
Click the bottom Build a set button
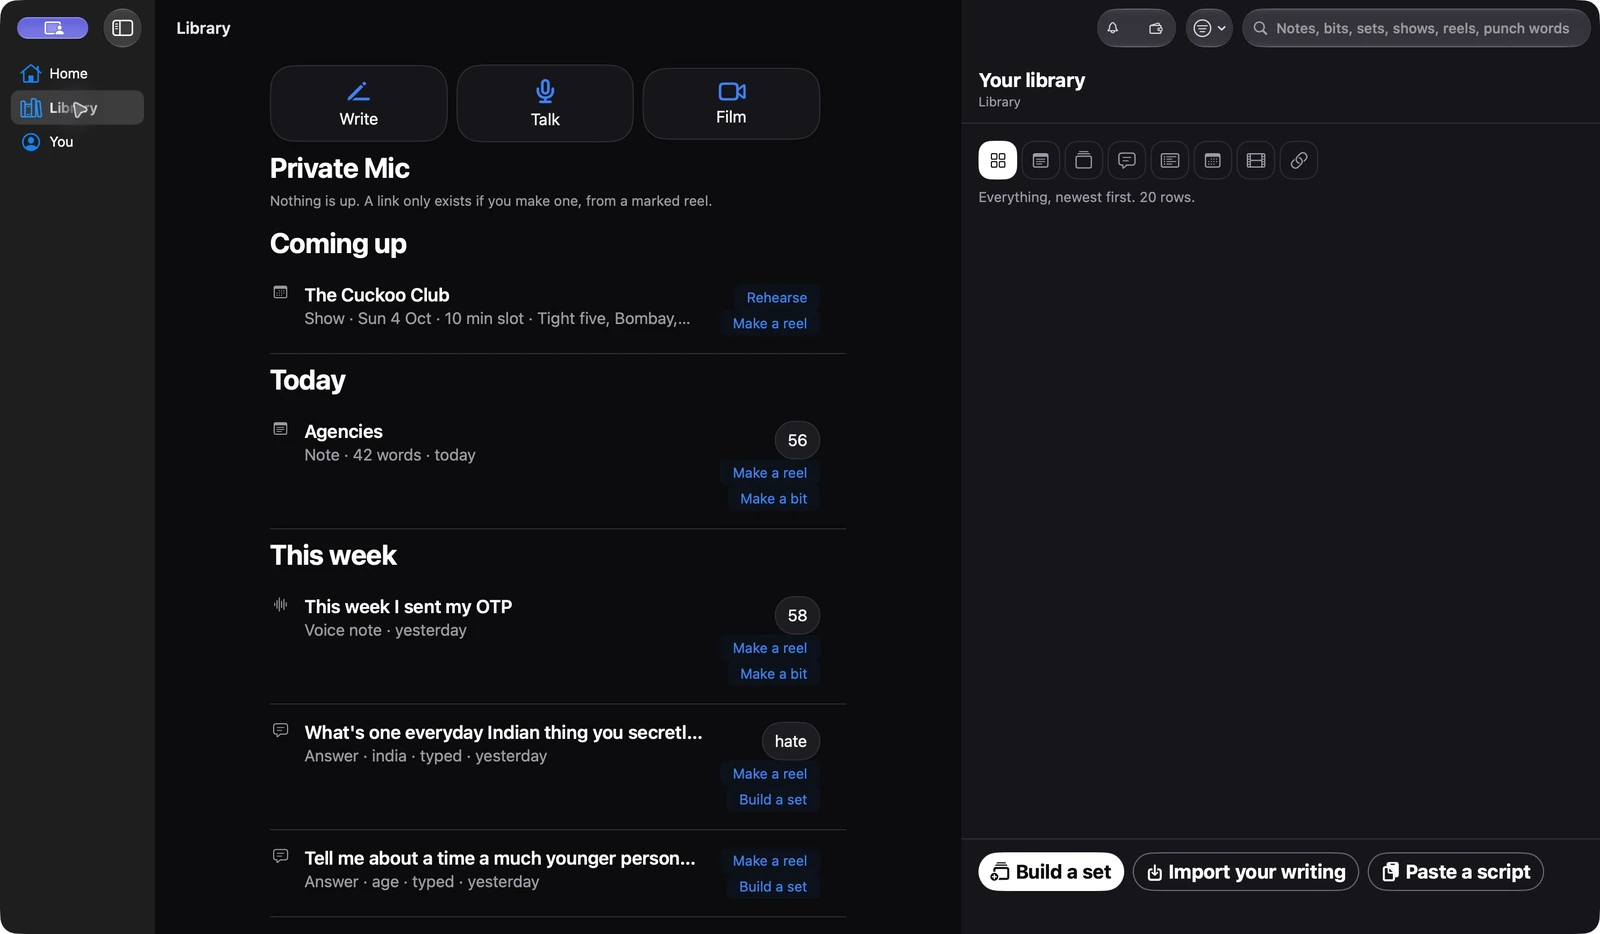(x=1051, y=872)
